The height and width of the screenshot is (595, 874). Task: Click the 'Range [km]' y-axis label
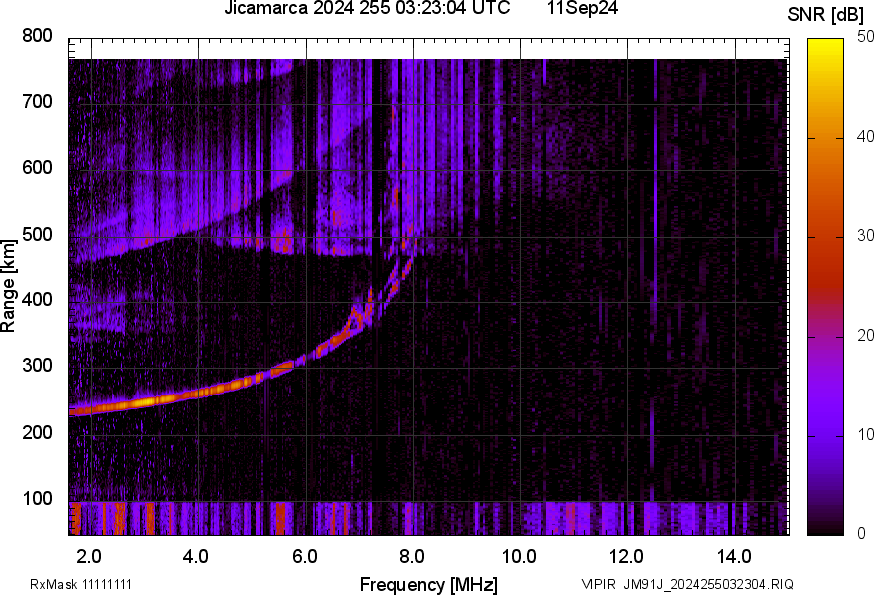click(8, 286)
